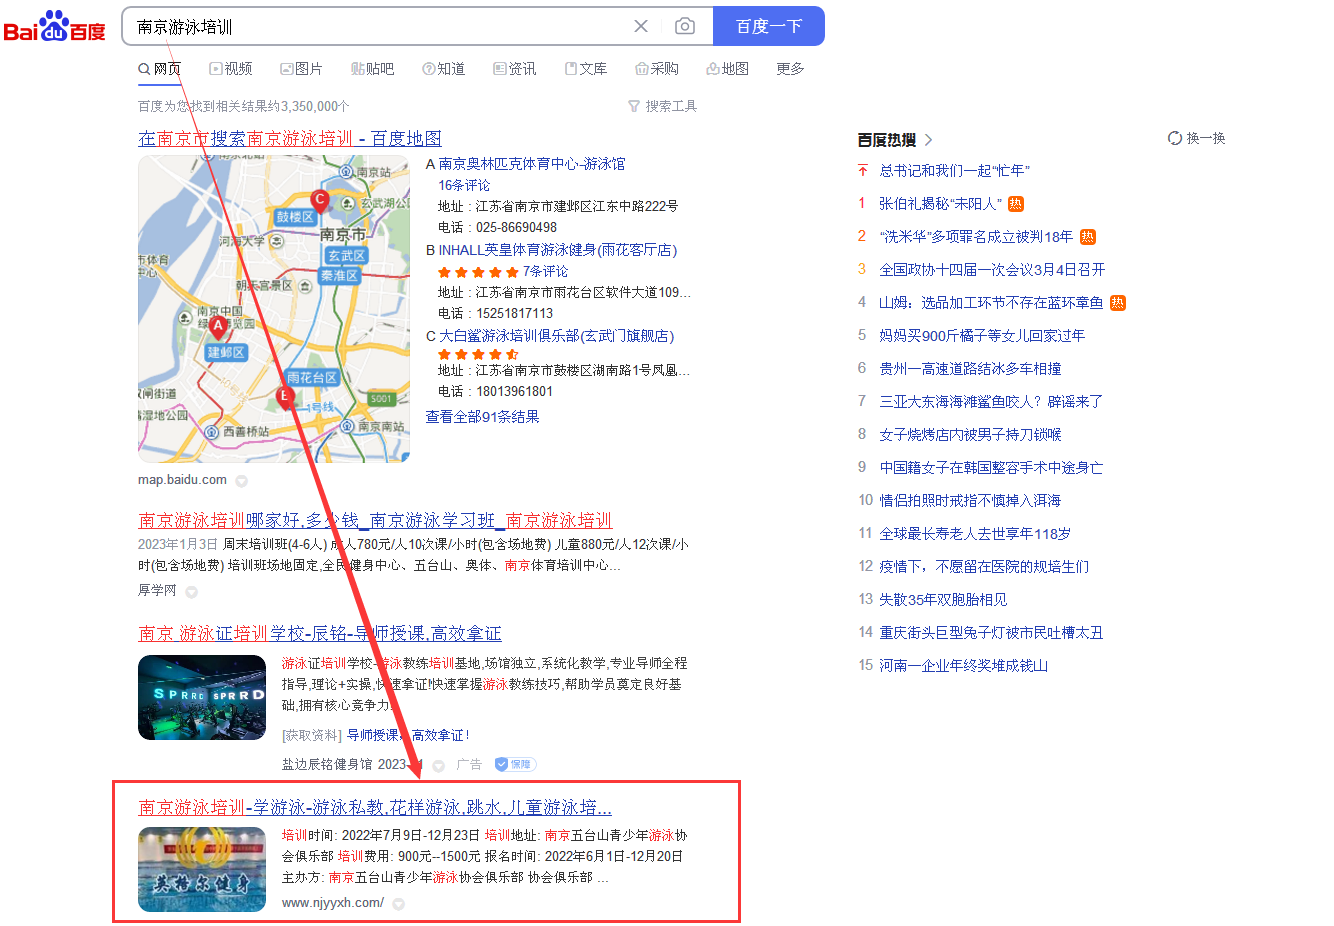Open camera image search
Screen dimensions: 1334x926
coord(685,26)
